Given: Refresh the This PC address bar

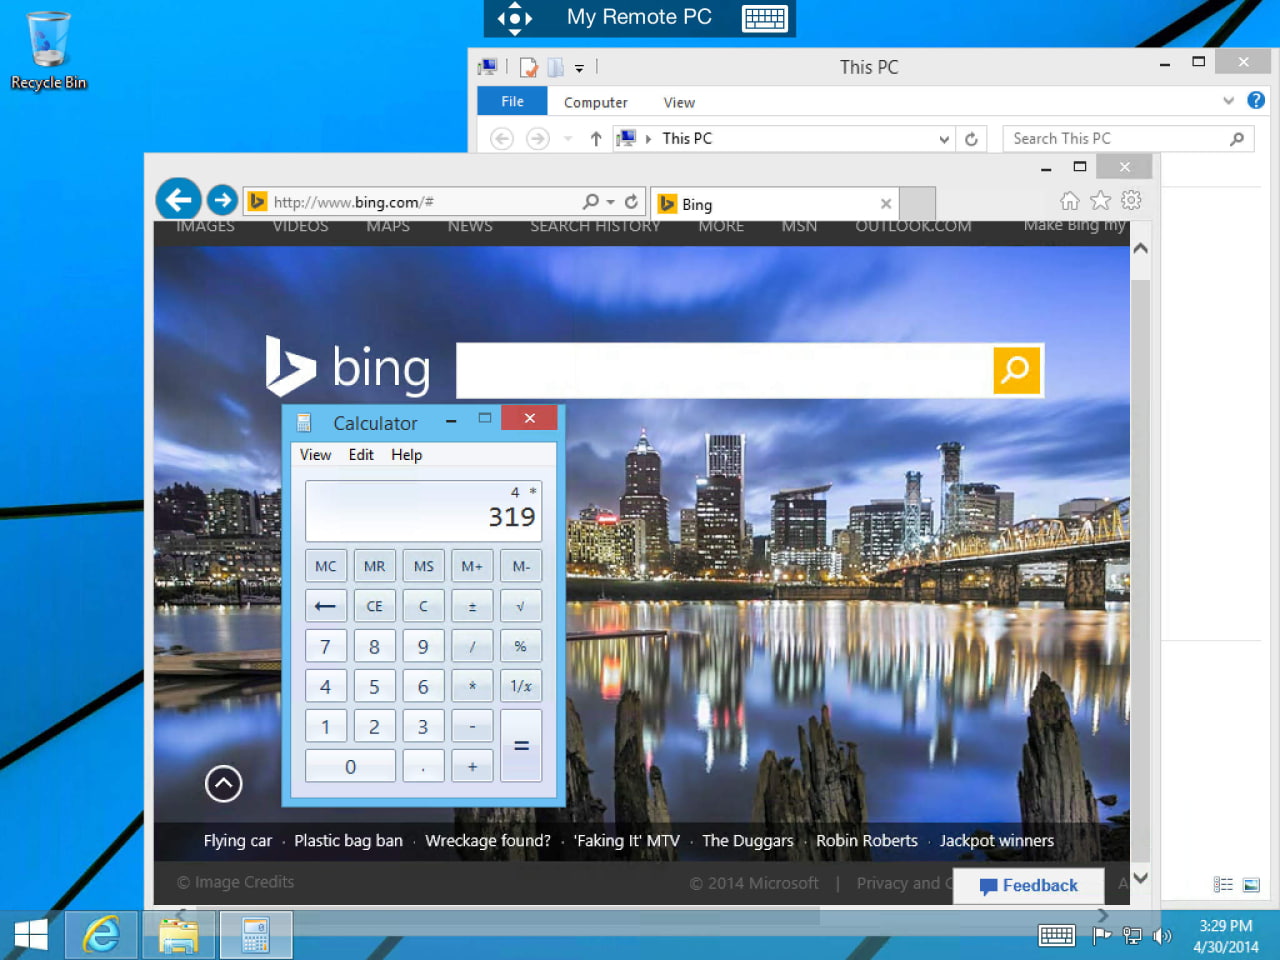Looking at the screenshot, I should click(x=971, y=139).
